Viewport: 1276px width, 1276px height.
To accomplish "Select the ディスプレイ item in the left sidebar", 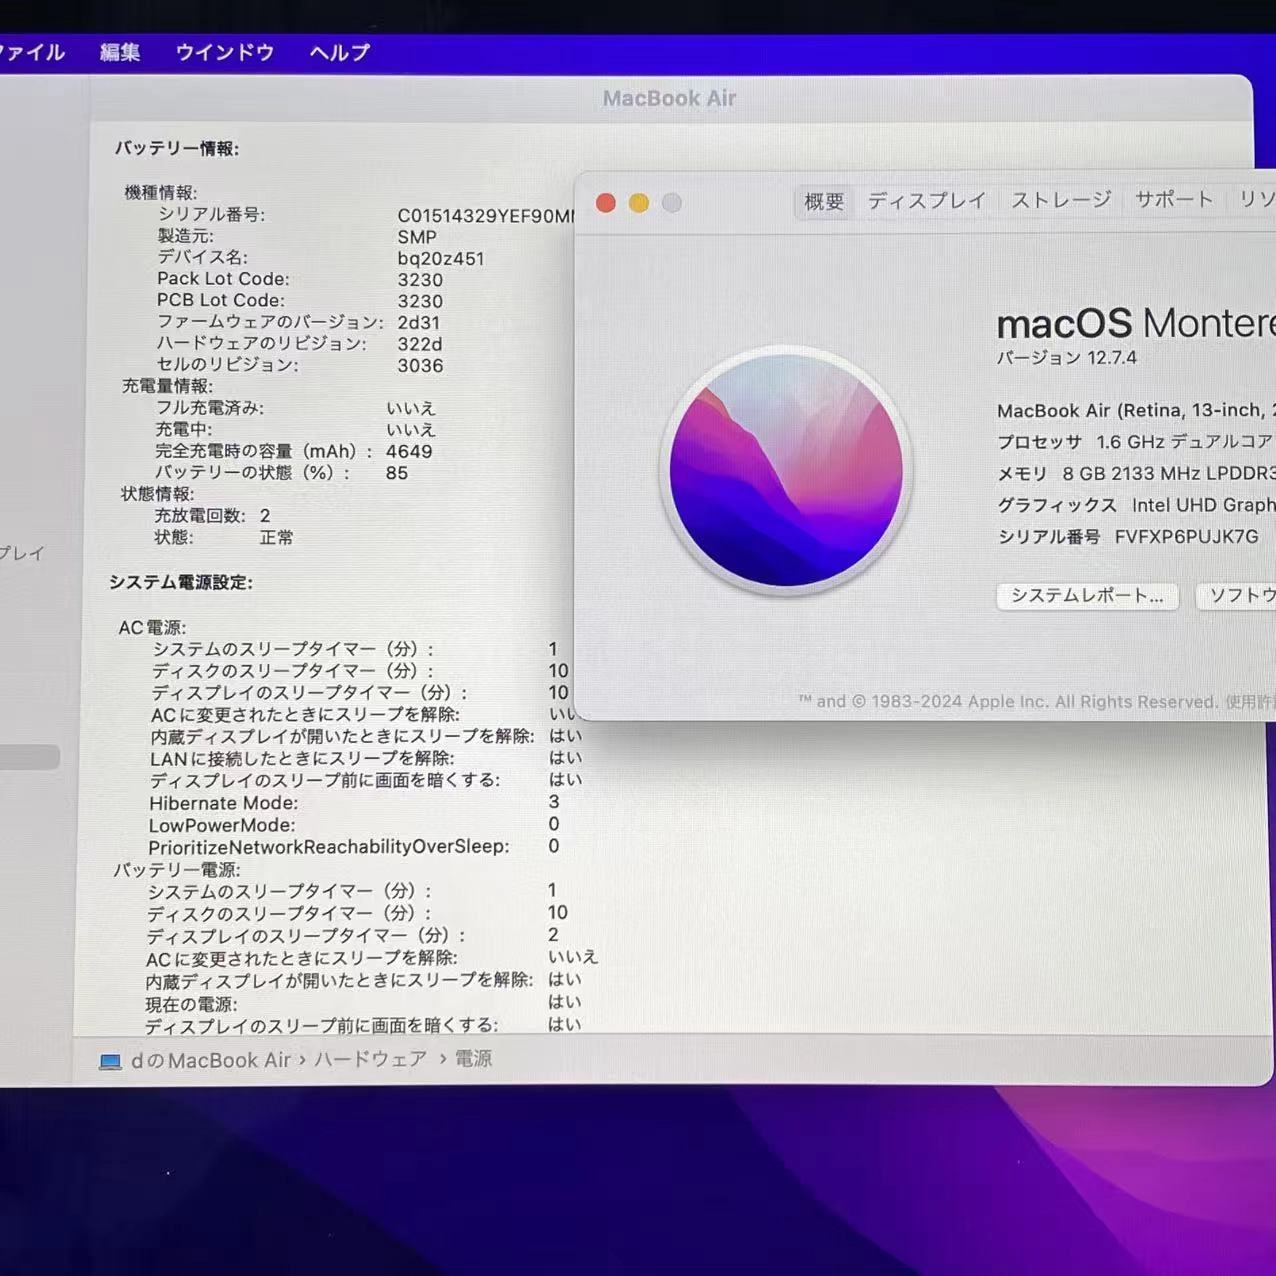I will click(22, 553).
